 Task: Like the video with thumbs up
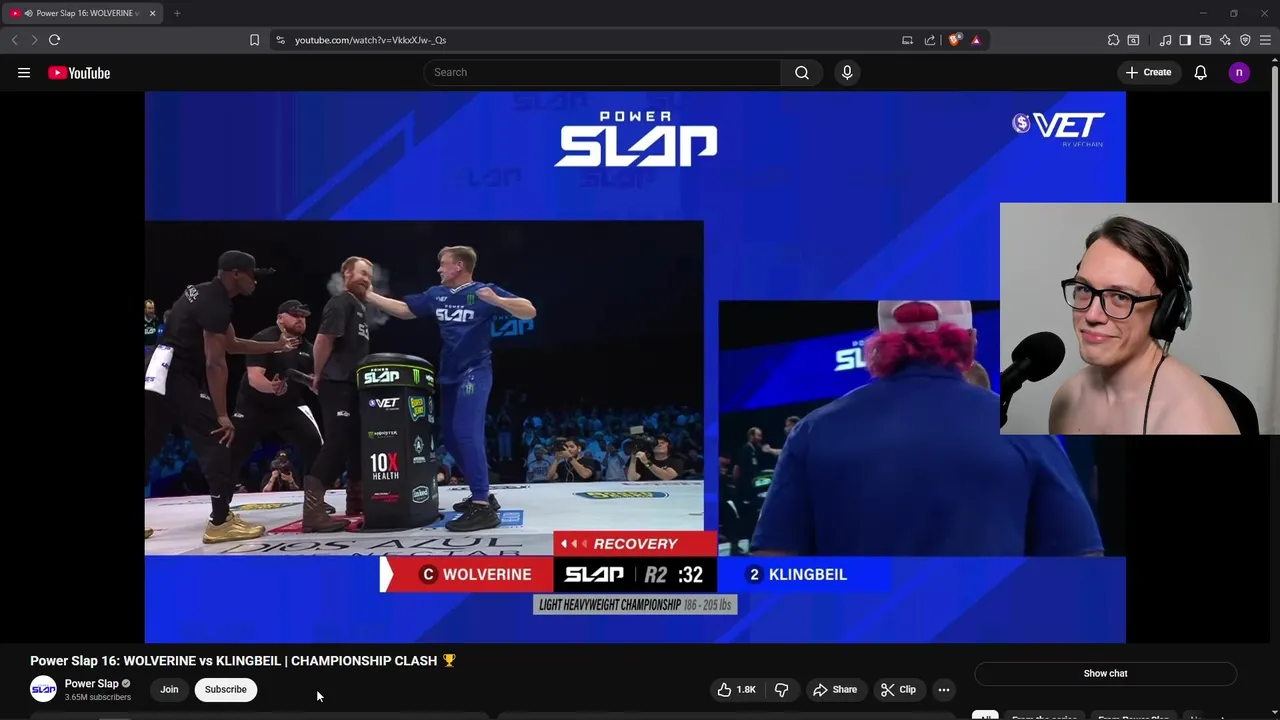point(724,690)
